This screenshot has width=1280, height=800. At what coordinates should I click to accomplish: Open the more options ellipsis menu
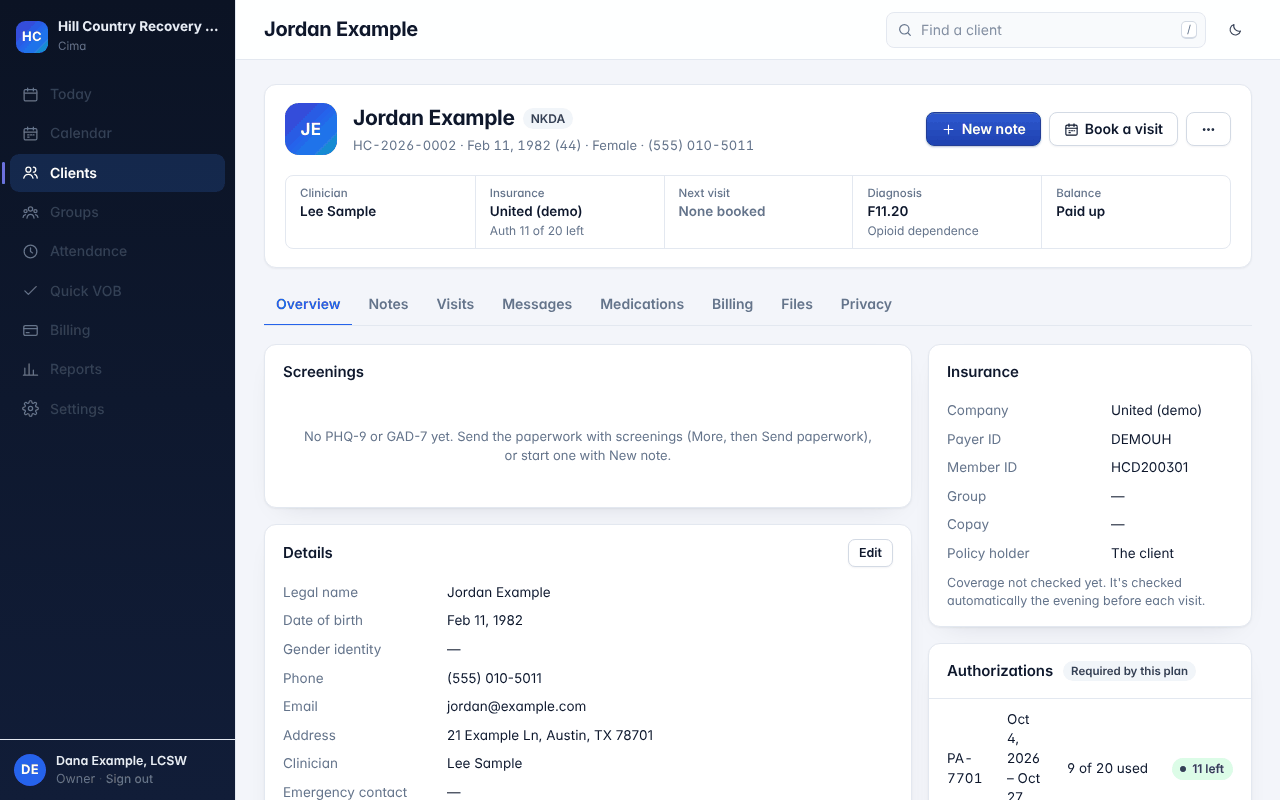tap(1208, 129)
